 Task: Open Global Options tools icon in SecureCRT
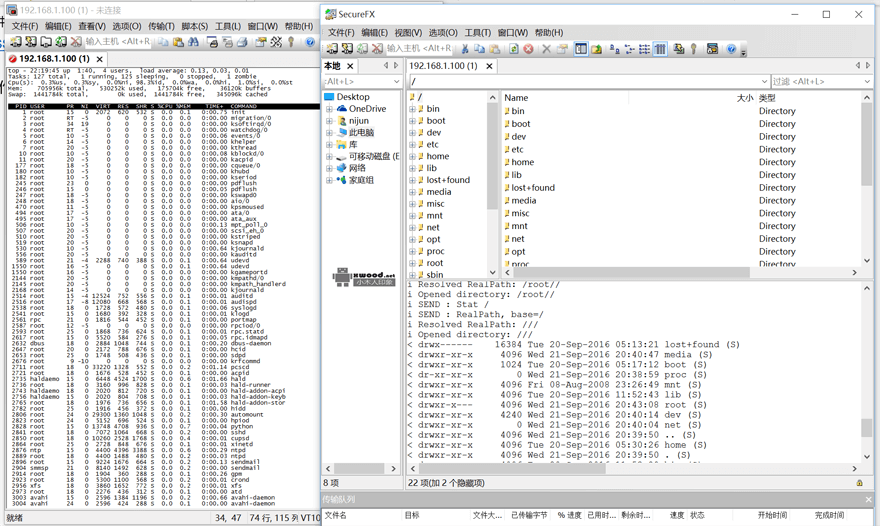click(276, 42)
